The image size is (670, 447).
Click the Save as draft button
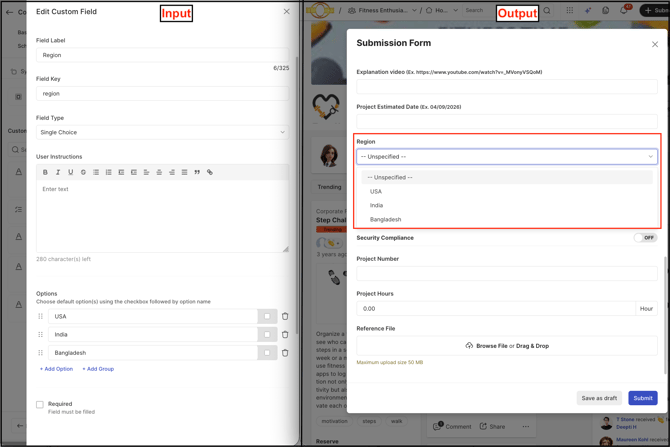(599, 398)
